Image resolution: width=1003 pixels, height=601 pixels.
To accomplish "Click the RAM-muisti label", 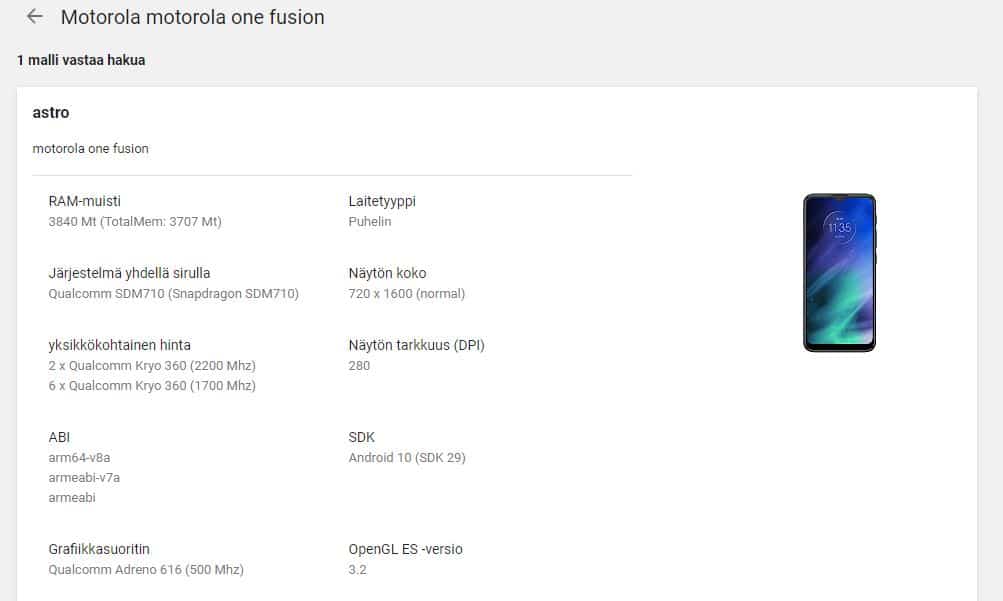I will [84, 201].
